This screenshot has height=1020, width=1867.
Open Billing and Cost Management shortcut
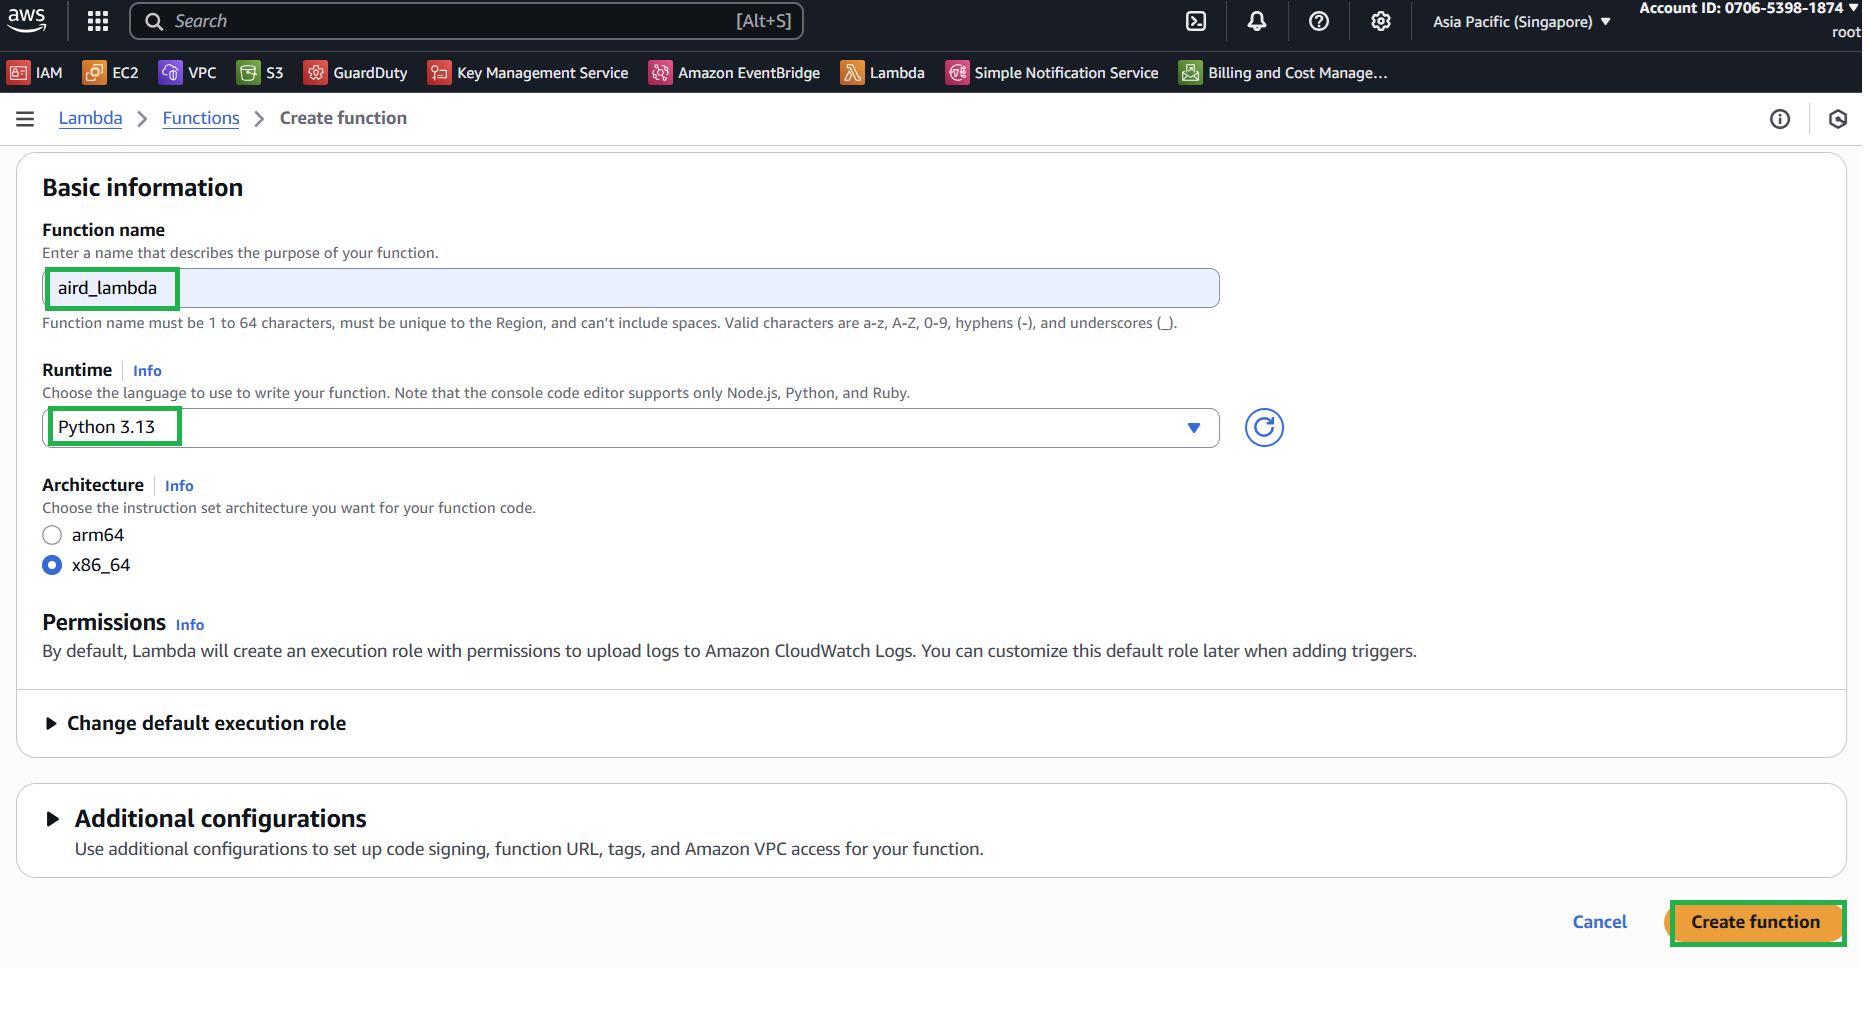click(x=1283, y=73)
